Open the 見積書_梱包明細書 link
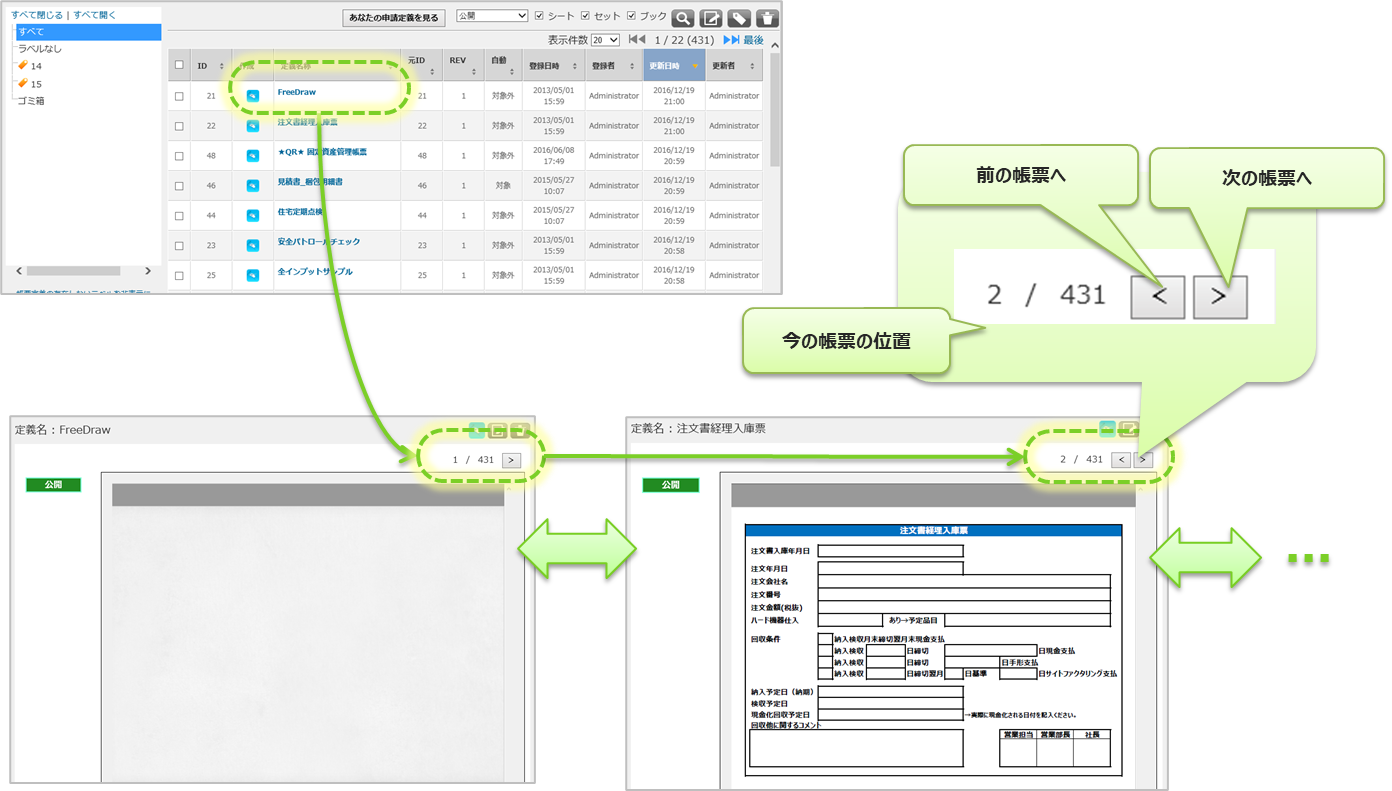 [317, 183]
